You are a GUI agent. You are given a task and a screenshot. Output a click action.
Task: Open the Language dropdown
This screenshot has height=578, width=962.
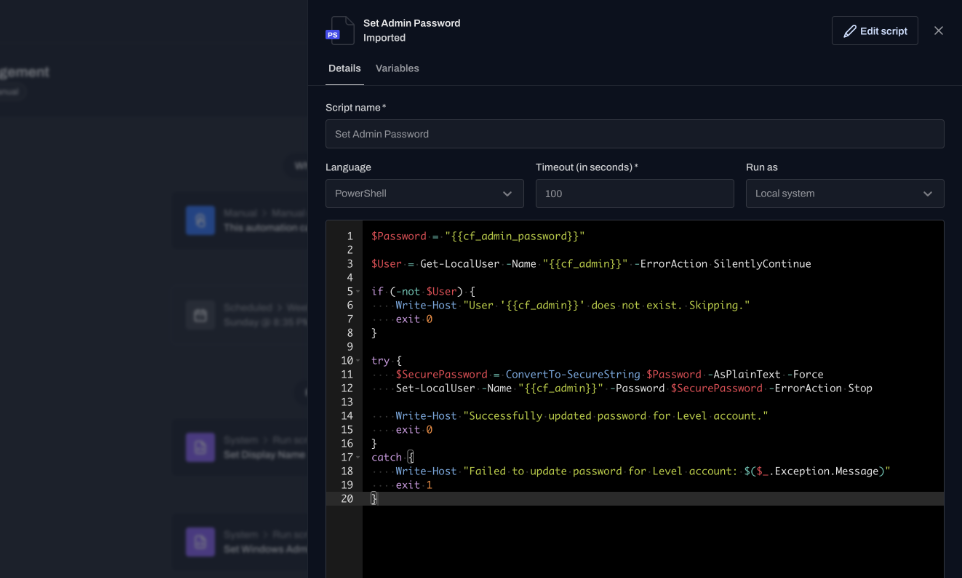[x=424, y=193]
